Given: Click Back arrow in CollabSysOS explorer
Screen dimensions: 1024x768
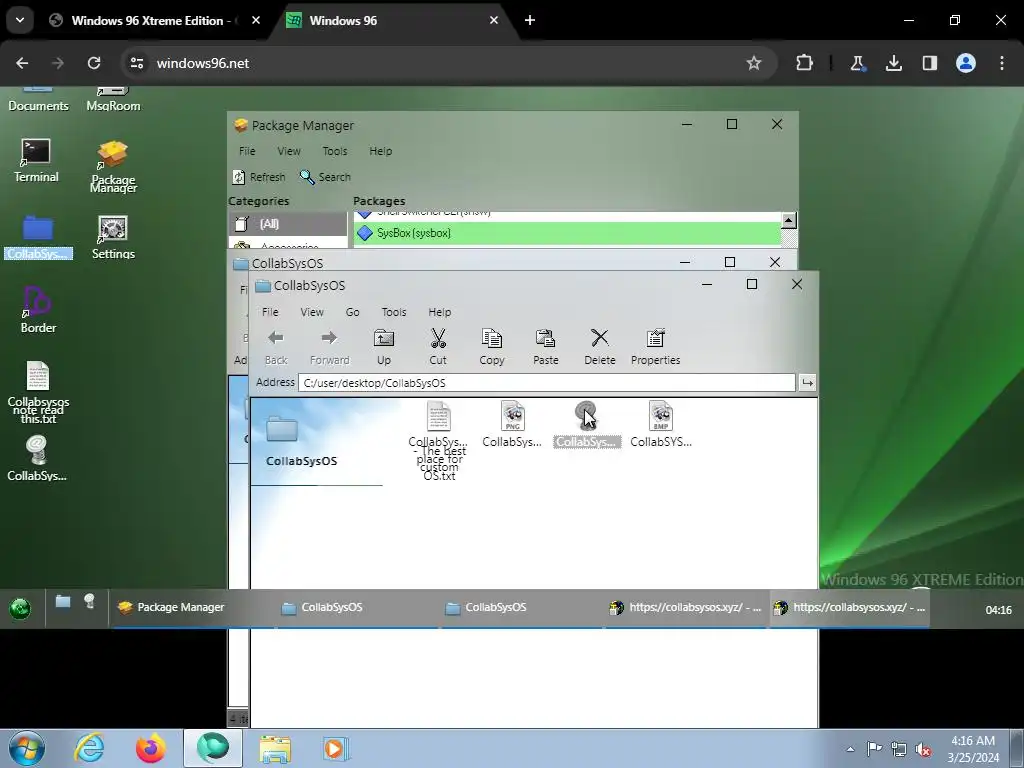Looking at the screenshot, I should (x=276, y=347).
